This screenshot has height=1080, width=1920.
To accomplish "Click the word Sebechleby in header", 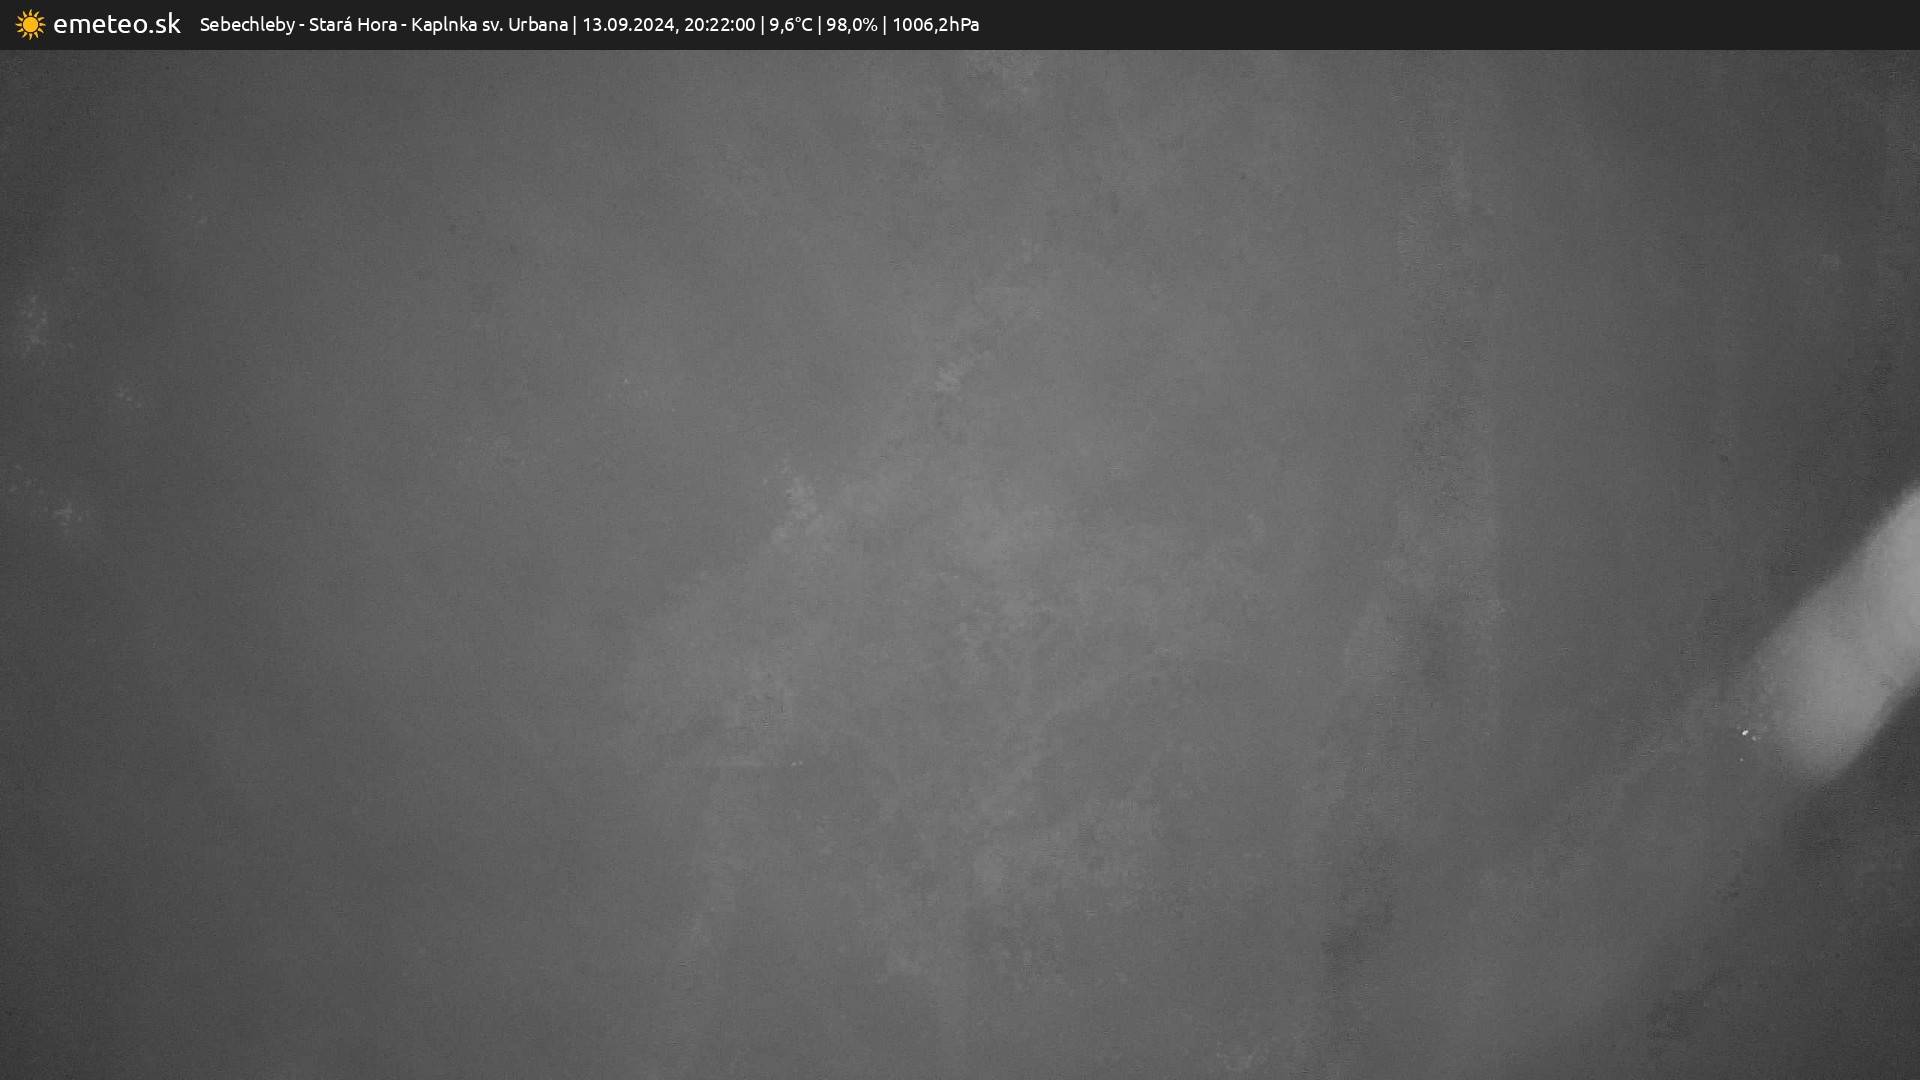I will [x=247, y=24].
